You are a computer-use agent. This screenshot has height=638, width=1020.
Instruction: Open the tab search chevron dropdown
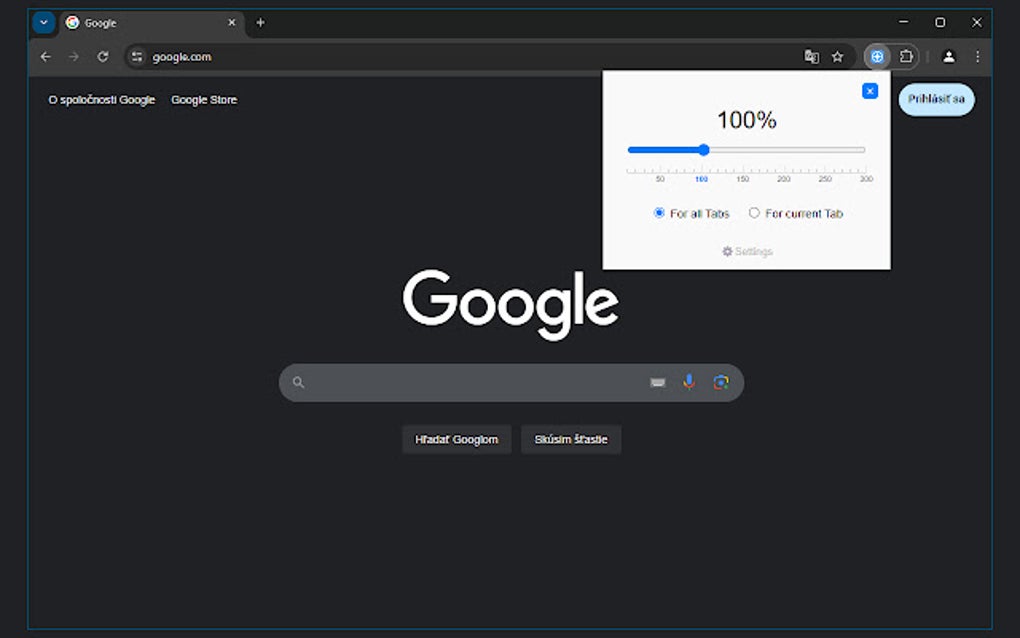[x=42, y=21]
